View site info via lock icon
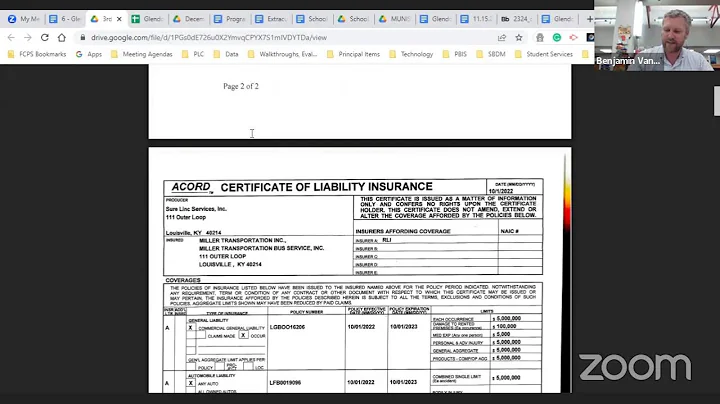Image resolution: width=720 pixels, height=404 pixels. [x=83, y=38]
